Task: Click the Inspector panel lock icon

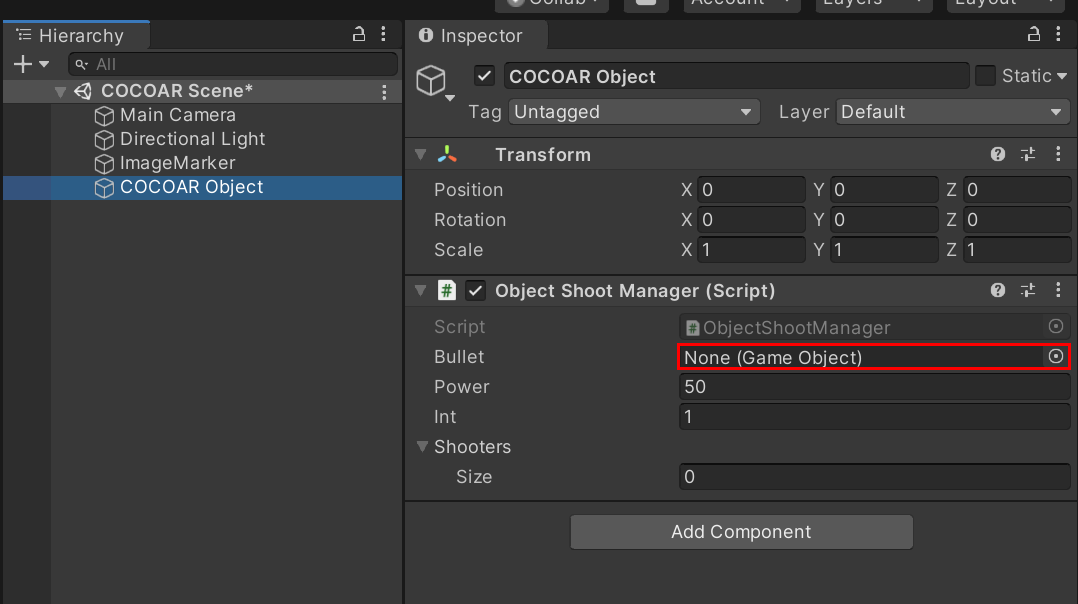Action: [x=1033, y=34]
